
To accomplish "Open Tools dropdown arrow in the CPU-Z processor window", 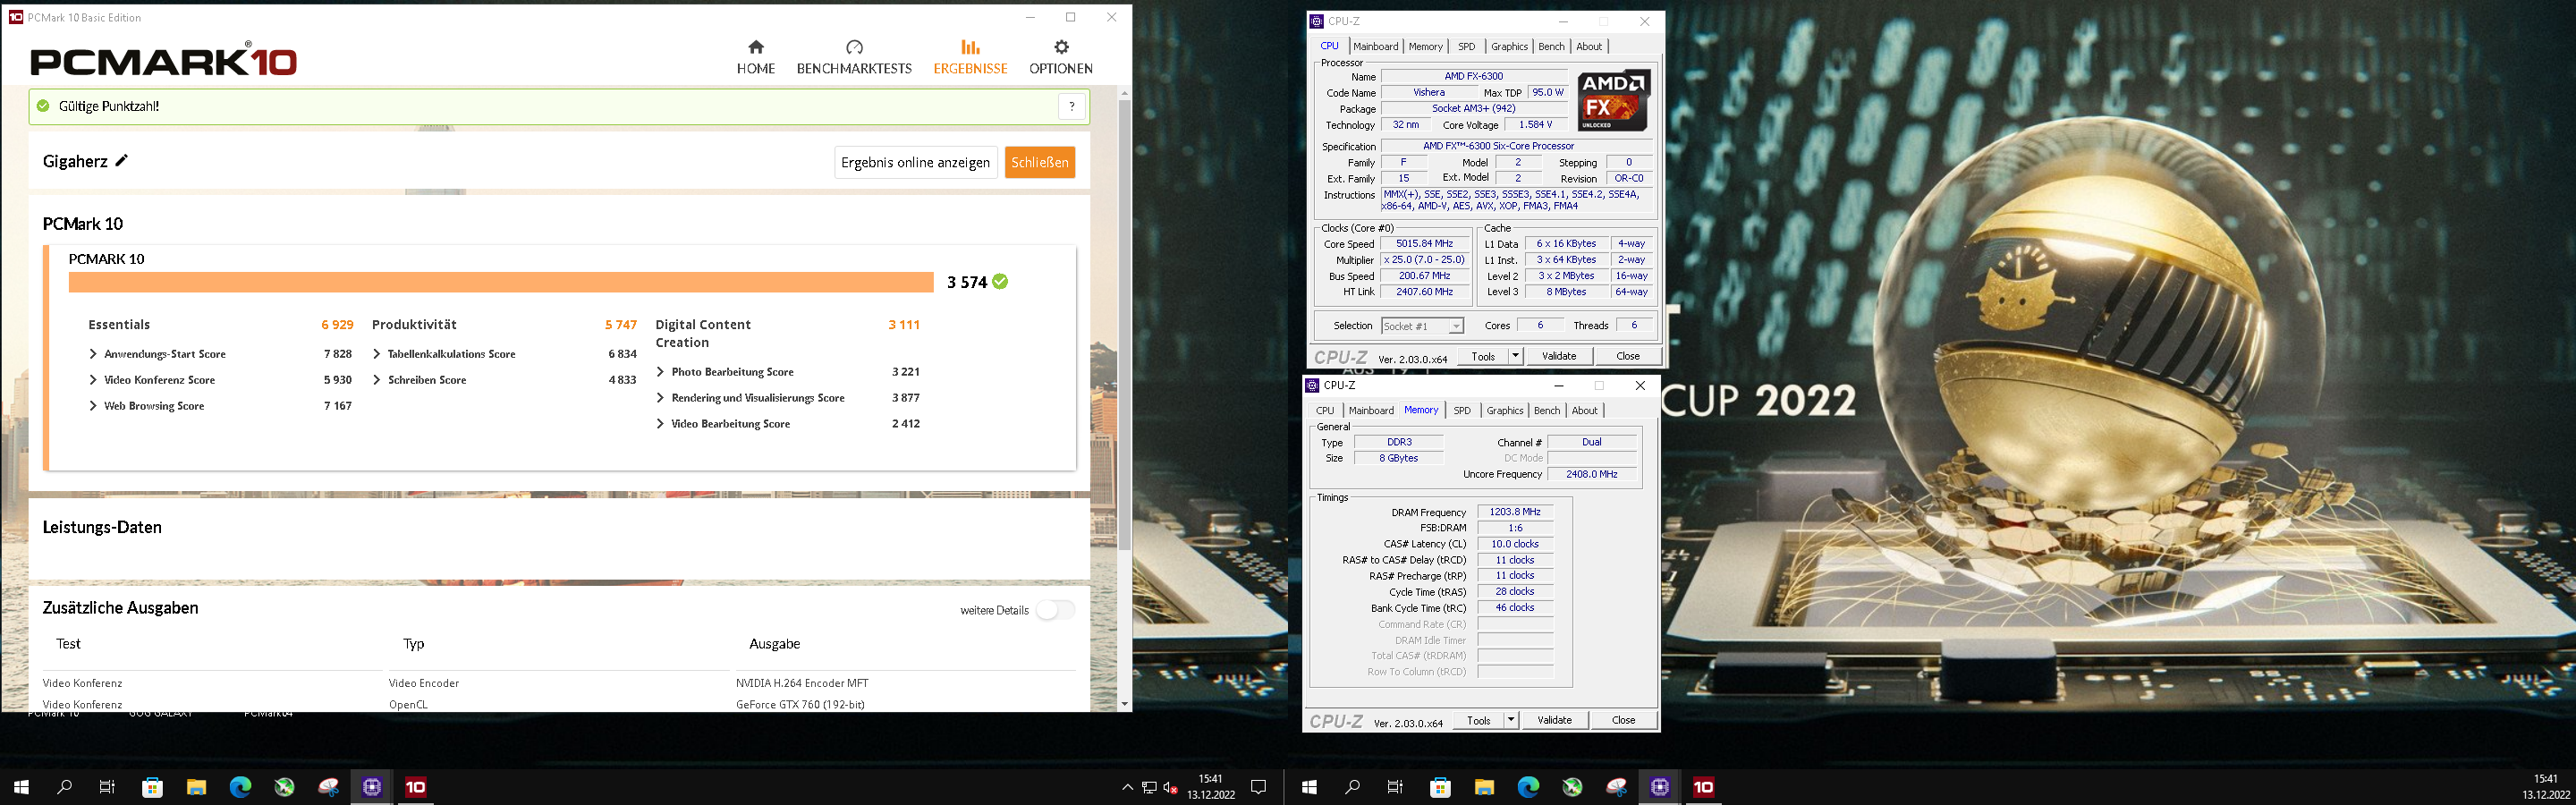I will click(1515, 356).
